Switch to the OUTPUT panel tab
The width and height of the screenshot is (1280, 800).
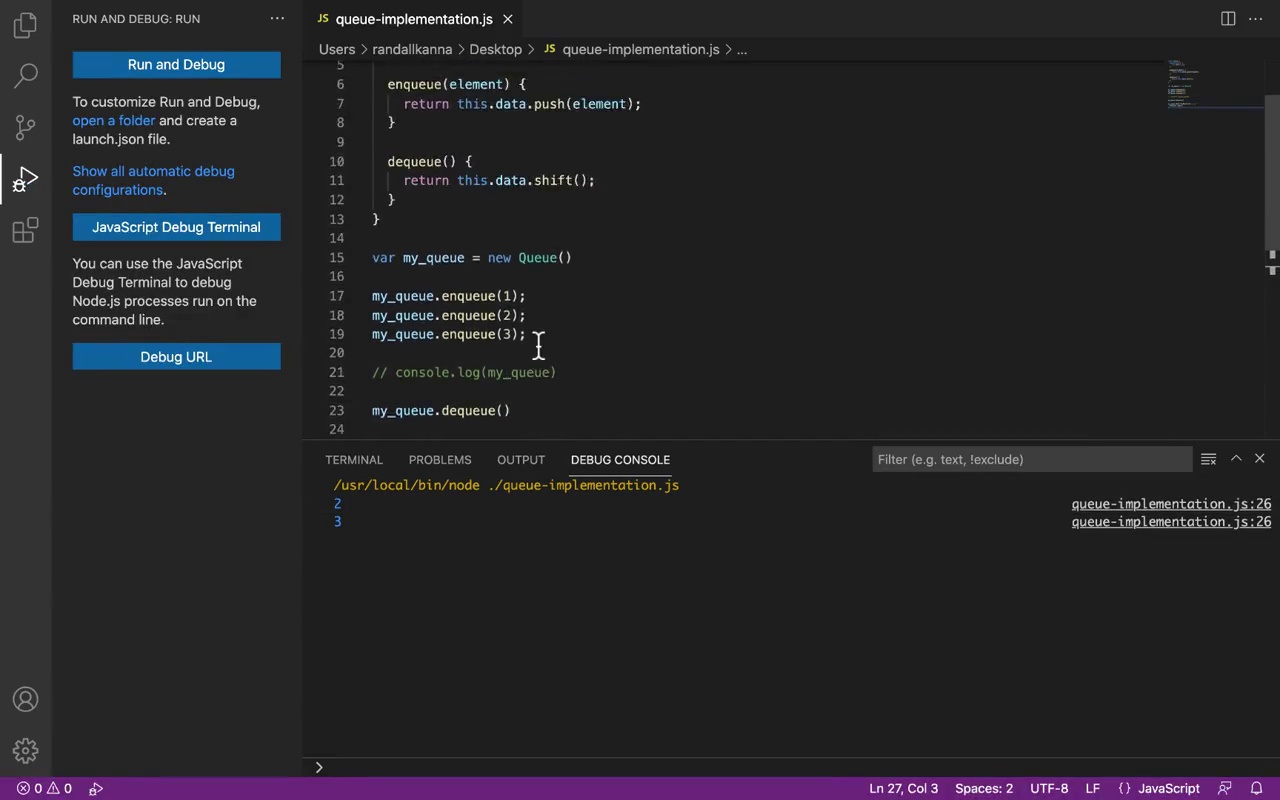click(521, 460)
